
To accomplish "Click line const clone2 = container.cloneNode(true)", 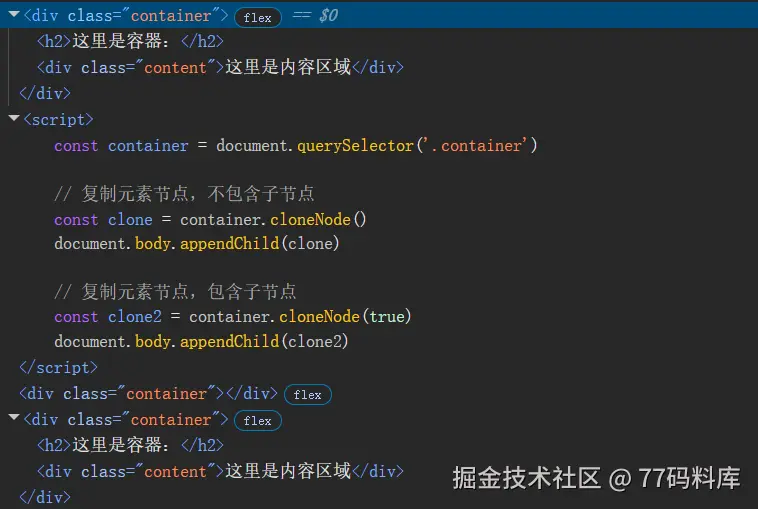I will [233, 317].
